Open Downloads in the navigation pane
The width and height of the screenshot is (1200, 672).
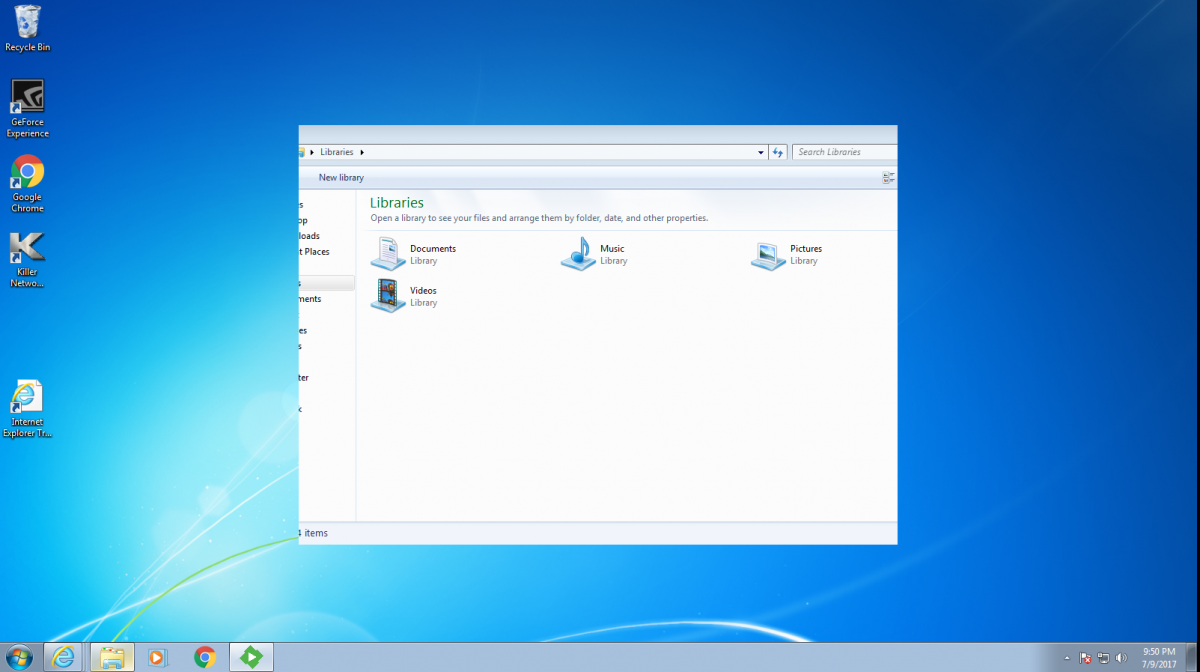click(x=309, y=236)
